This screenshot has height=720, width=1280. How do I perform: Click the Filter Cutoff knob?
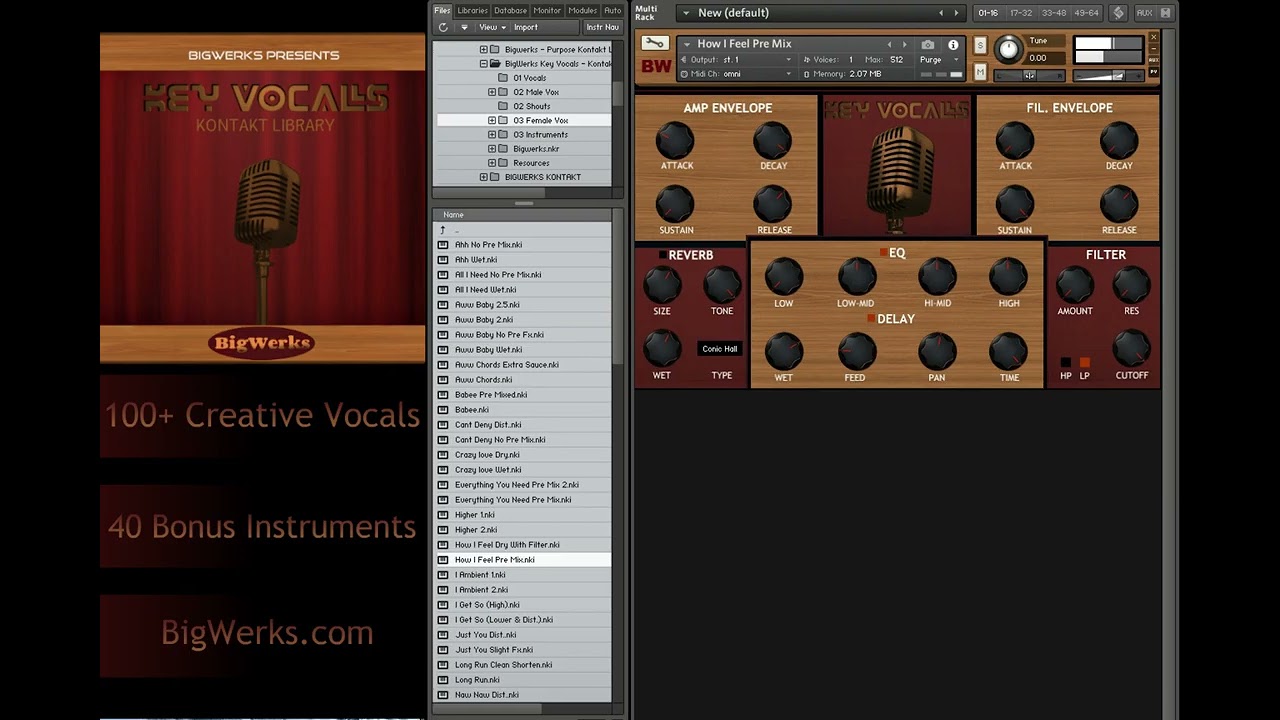point(1132,348)
